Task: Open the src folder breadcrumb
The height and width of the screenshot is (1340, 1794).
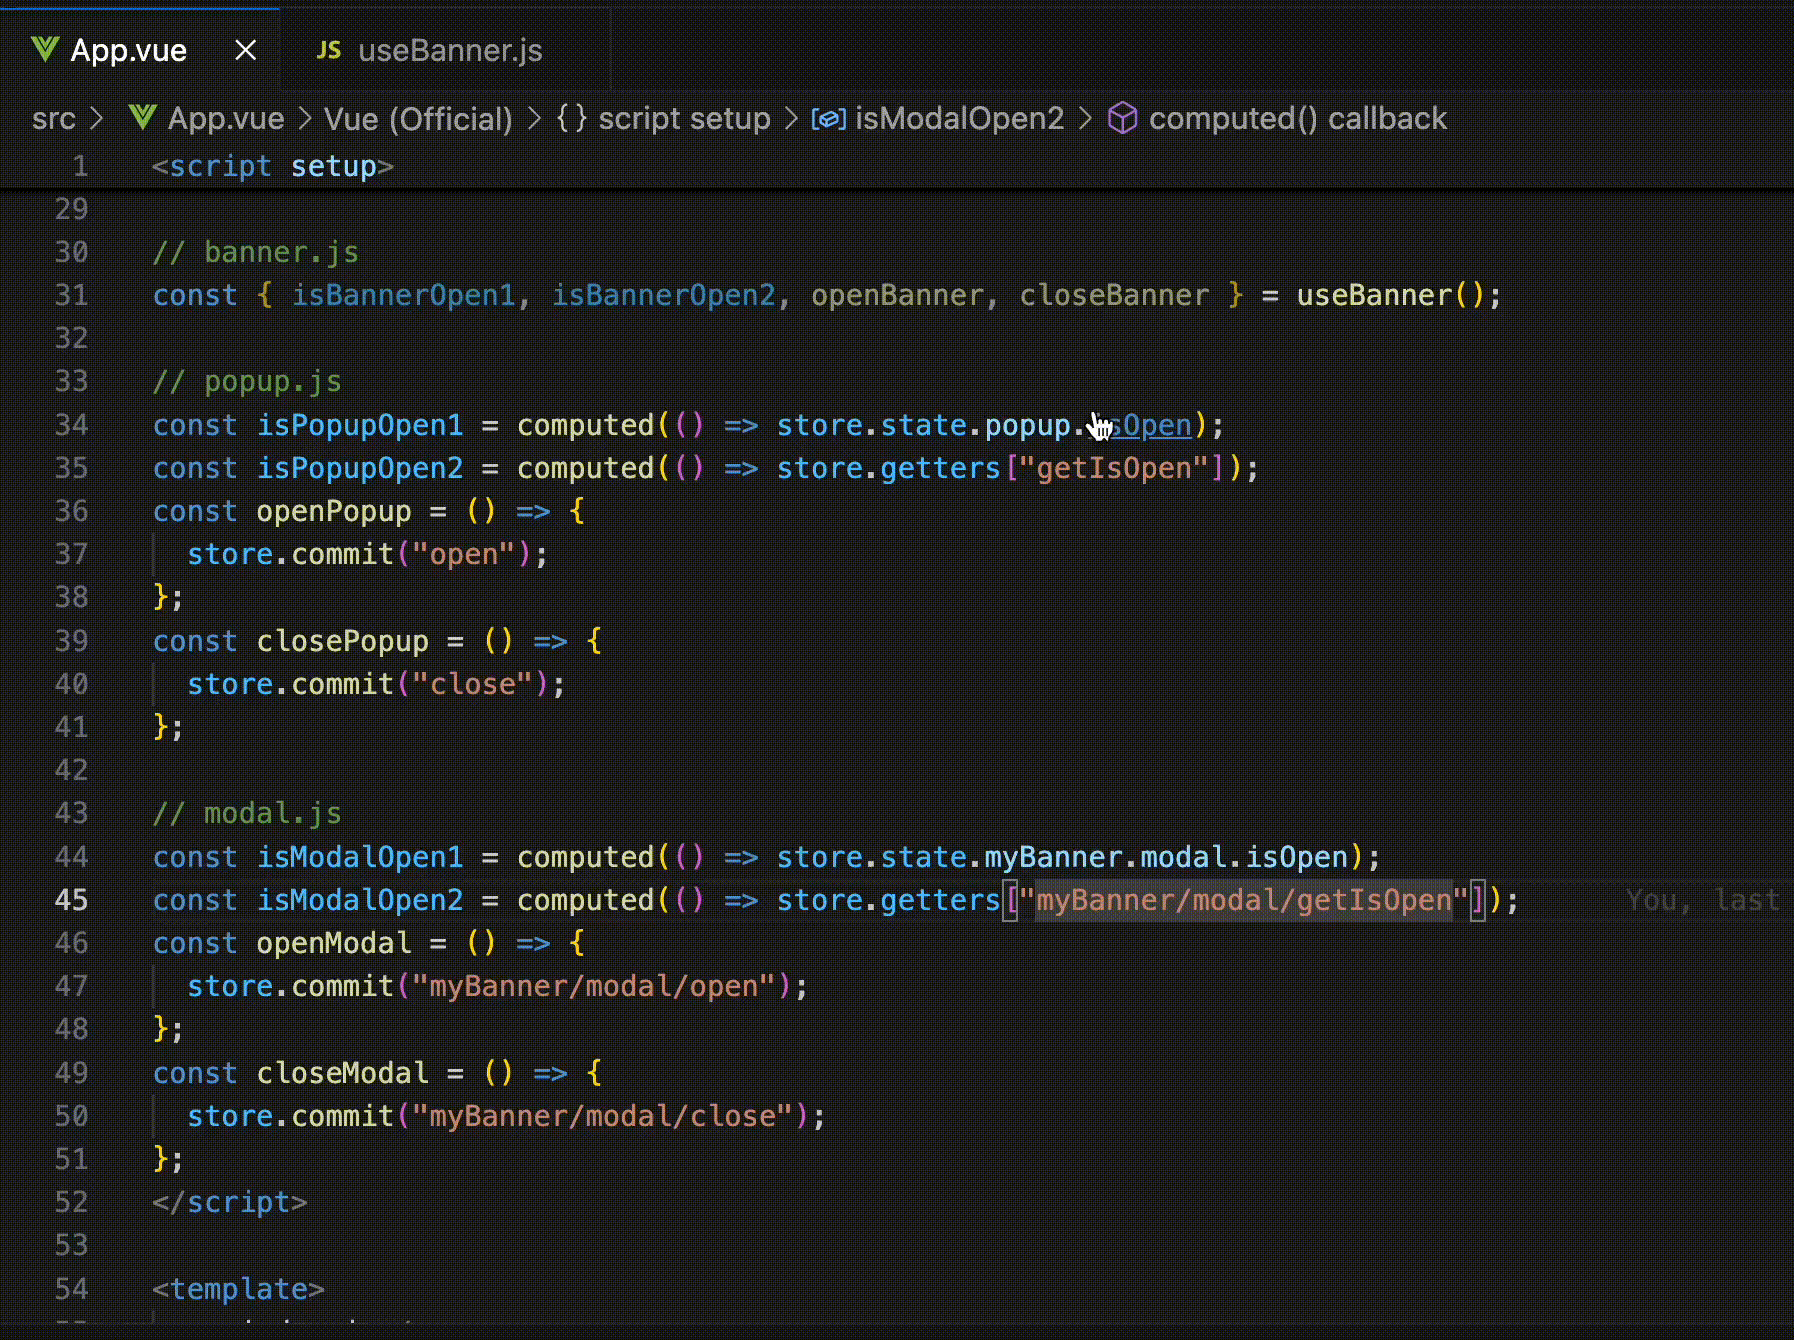Action: tap(54, 119)
